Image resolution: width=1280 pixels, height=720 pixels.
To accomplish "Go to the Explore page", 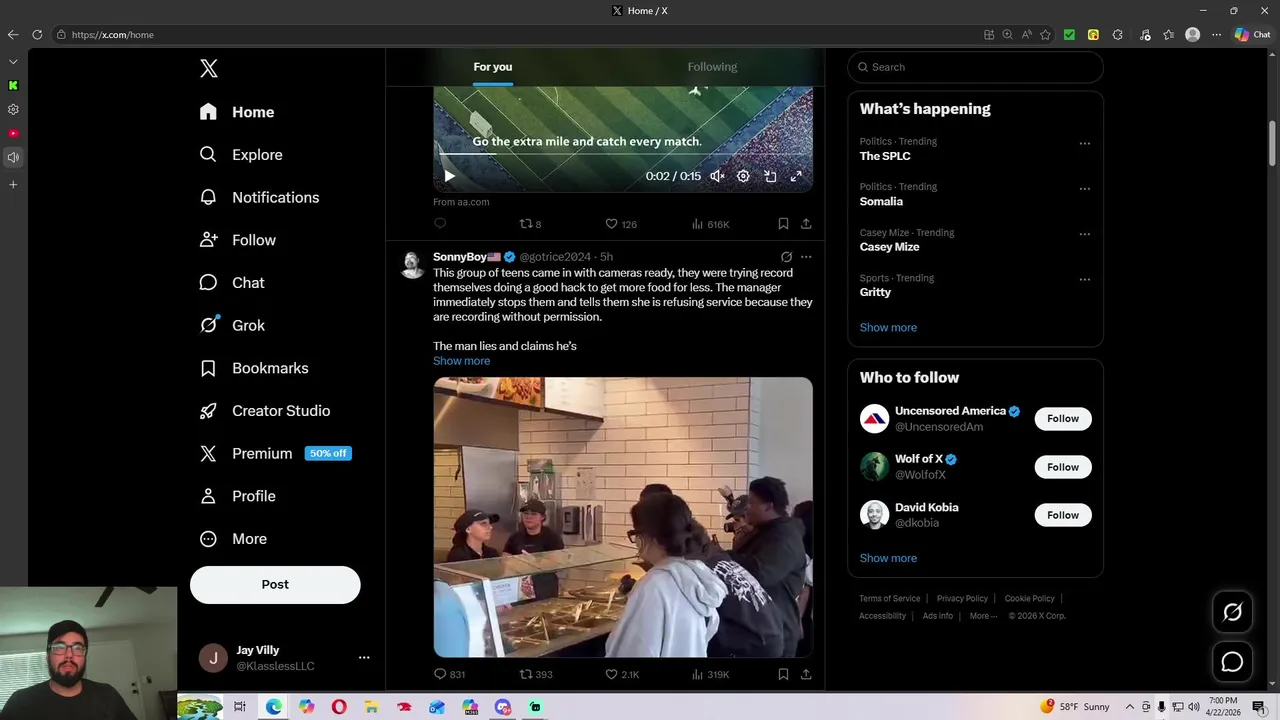I will pyautogui.click(x=241, y=155).
